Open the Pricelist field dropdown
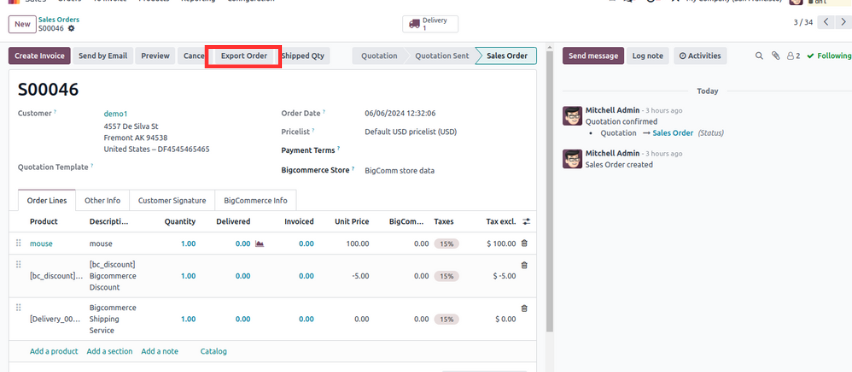 [x=410, y=131]
